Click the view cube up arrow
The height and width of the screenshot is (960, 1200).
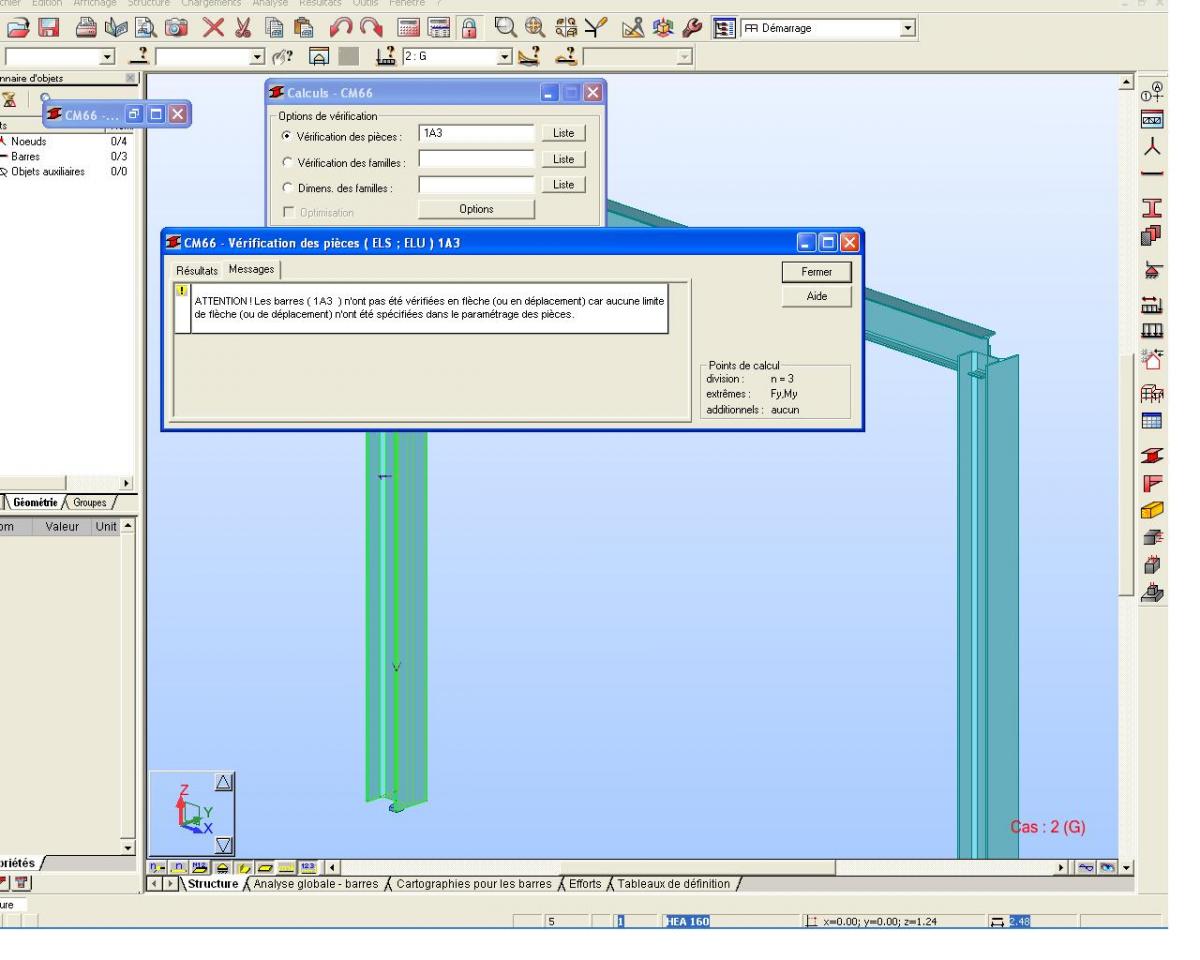point(224,783)
